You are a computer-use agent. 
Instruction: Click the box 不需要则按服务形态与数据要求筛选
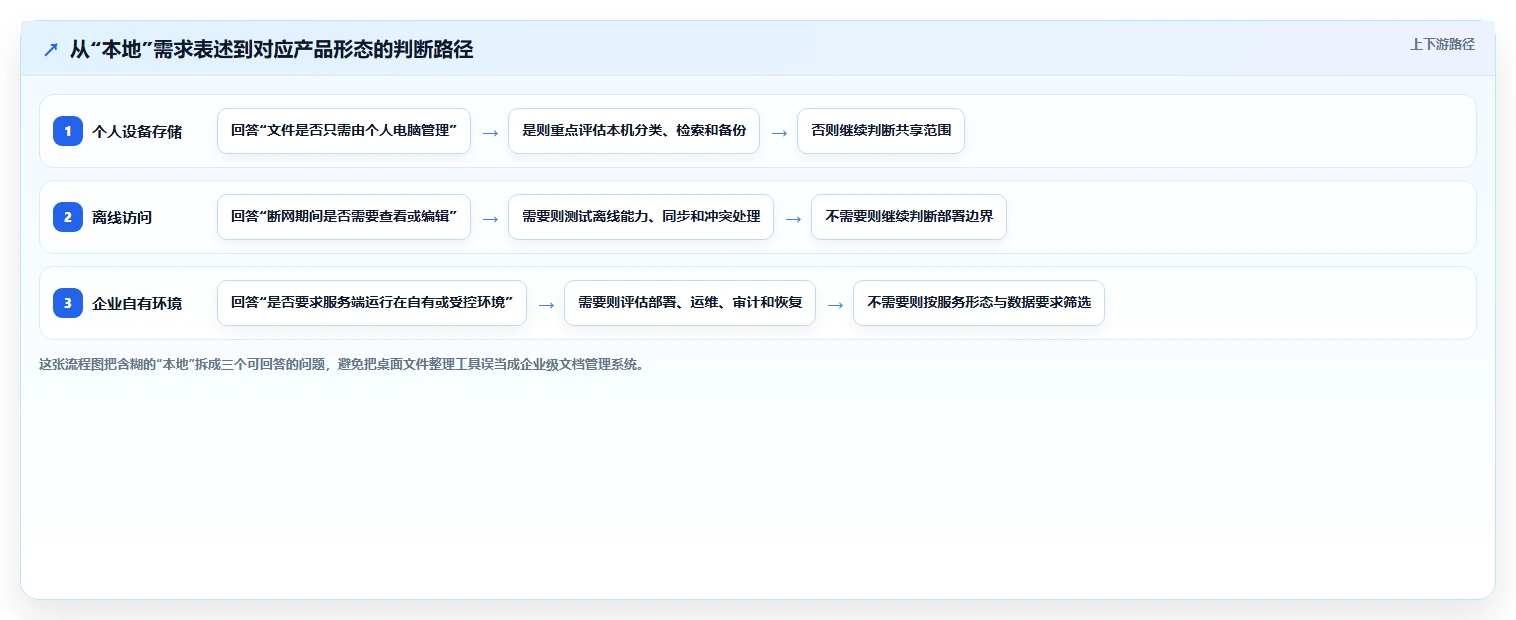coord(979,303)
